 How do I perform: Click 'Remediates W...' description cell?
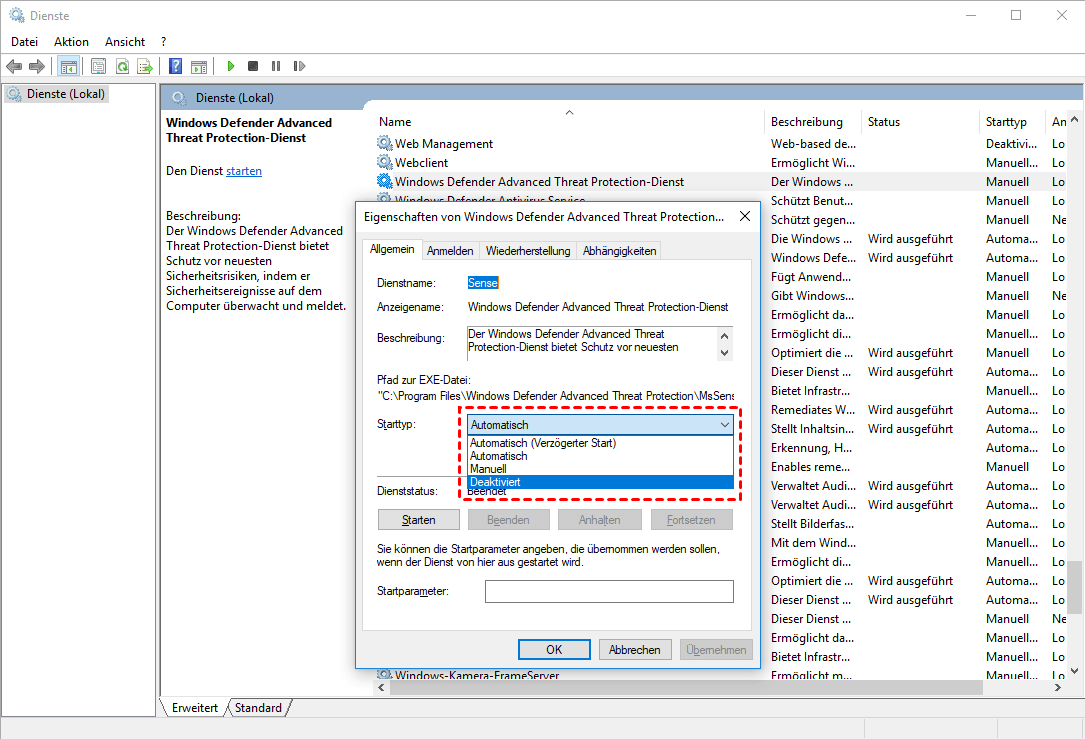812,410
